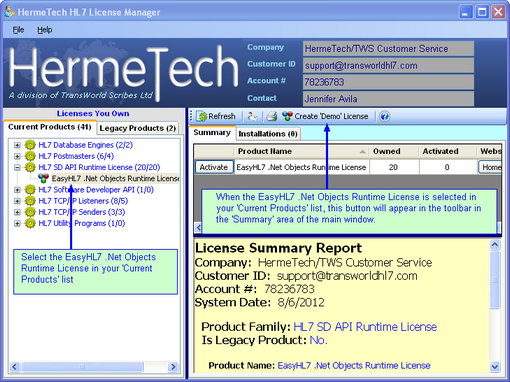Screen dimensions: 510x382
Task: Click EasyHL7 product name cell in grid
Action: pos(301,167)
